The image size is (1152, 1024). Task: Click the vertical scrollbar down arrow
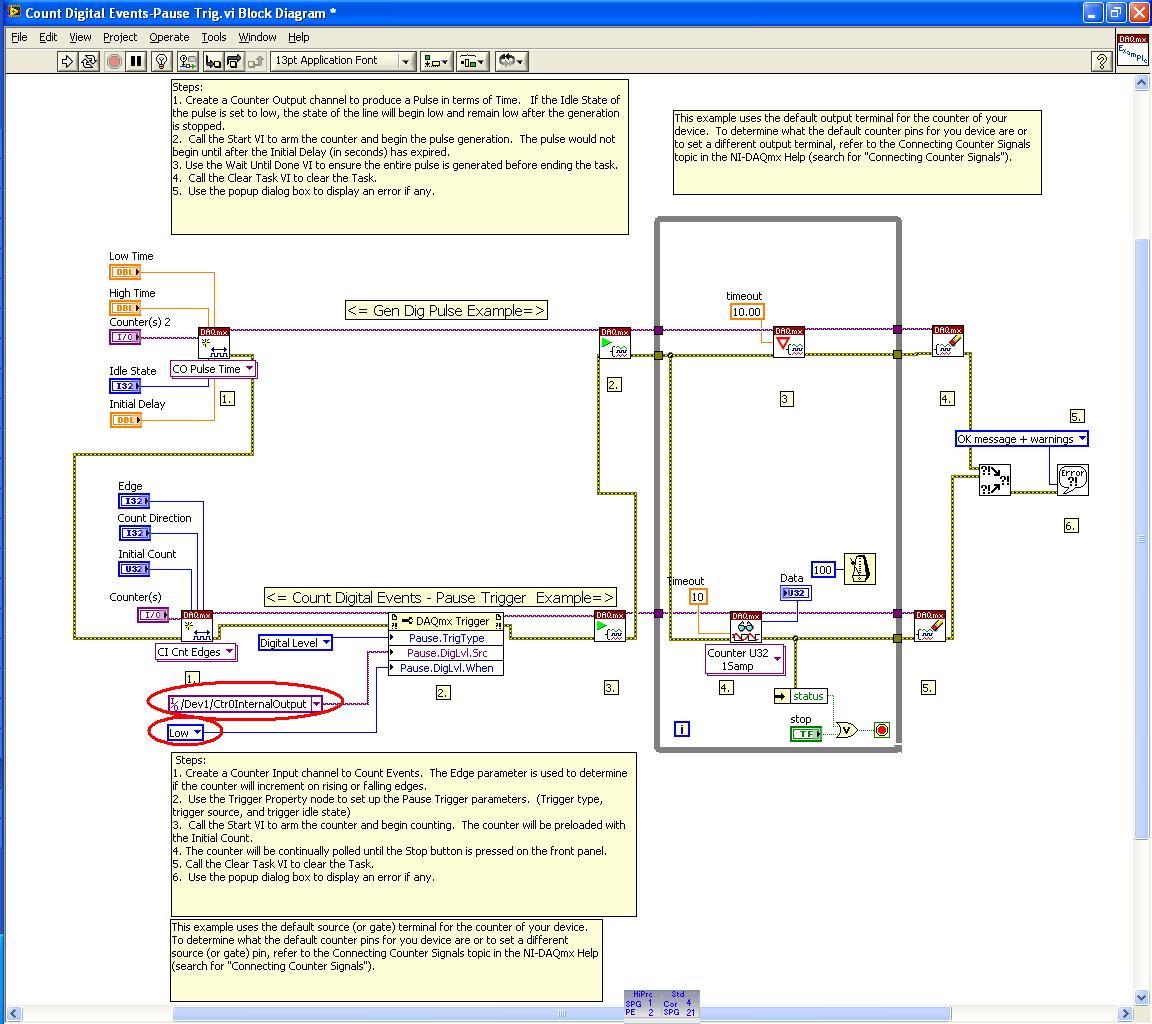[x=1142, y=997]
